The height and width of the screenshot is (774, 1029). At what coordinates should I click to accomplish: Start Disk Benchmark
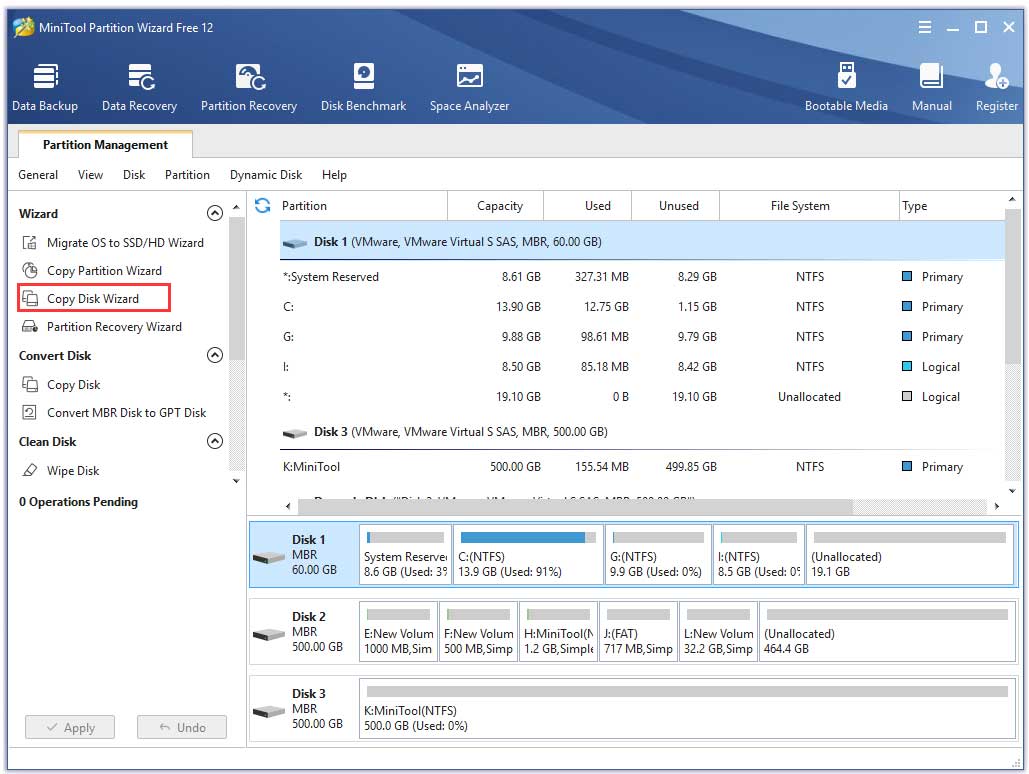(x=363, y=87)
